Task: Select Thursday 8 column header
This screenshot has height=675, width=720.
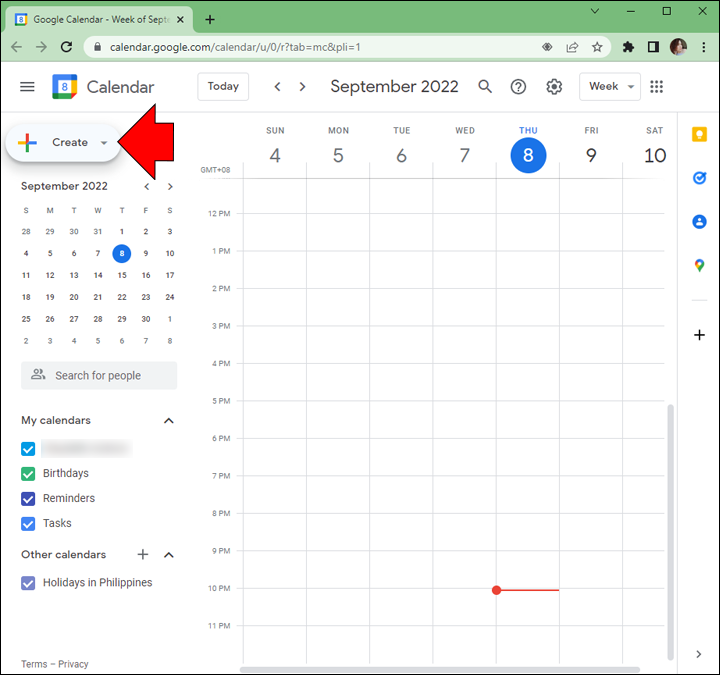Action: (x=528, y=150)
